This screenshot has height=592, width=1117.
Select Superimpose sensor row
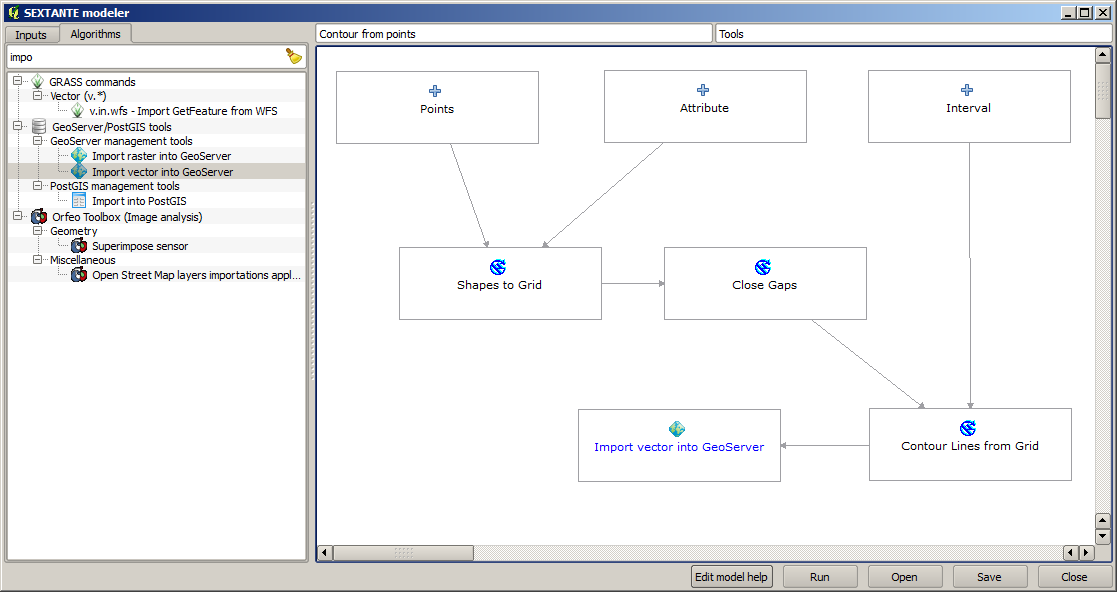140,246
